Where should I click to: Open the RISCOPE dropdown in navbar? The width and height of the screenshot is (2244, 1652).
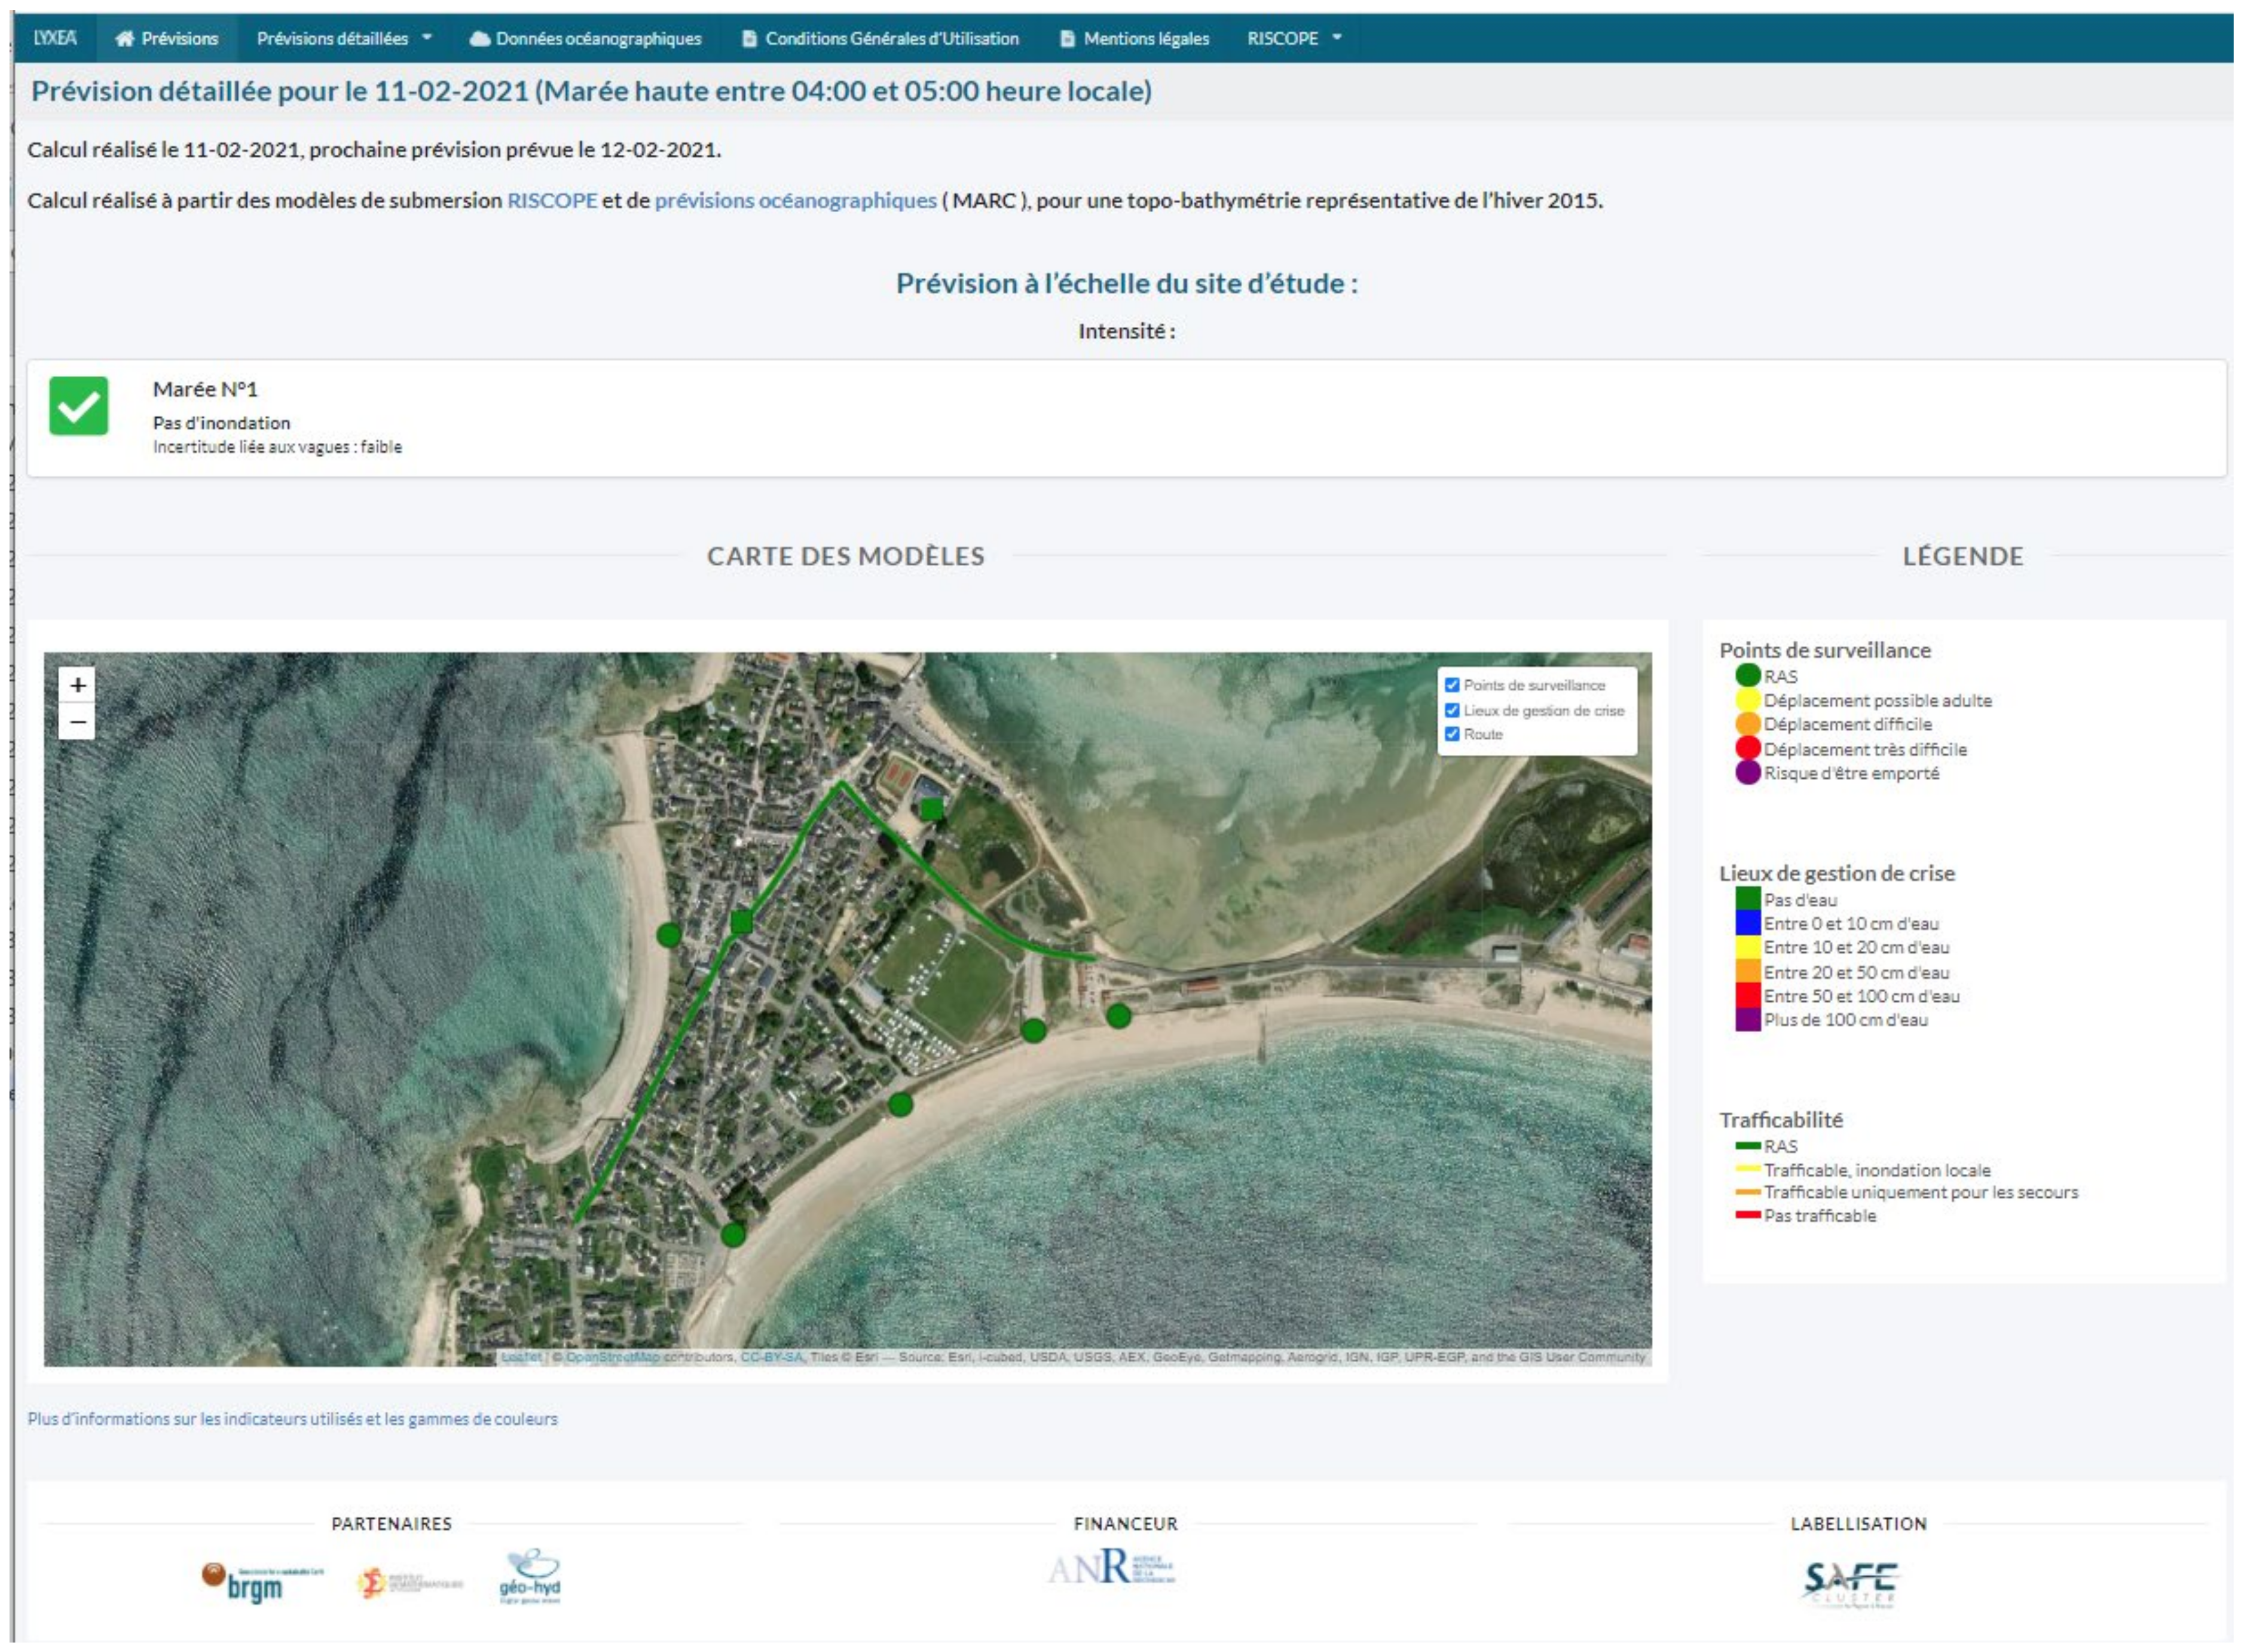click(x=1293, y=38)
